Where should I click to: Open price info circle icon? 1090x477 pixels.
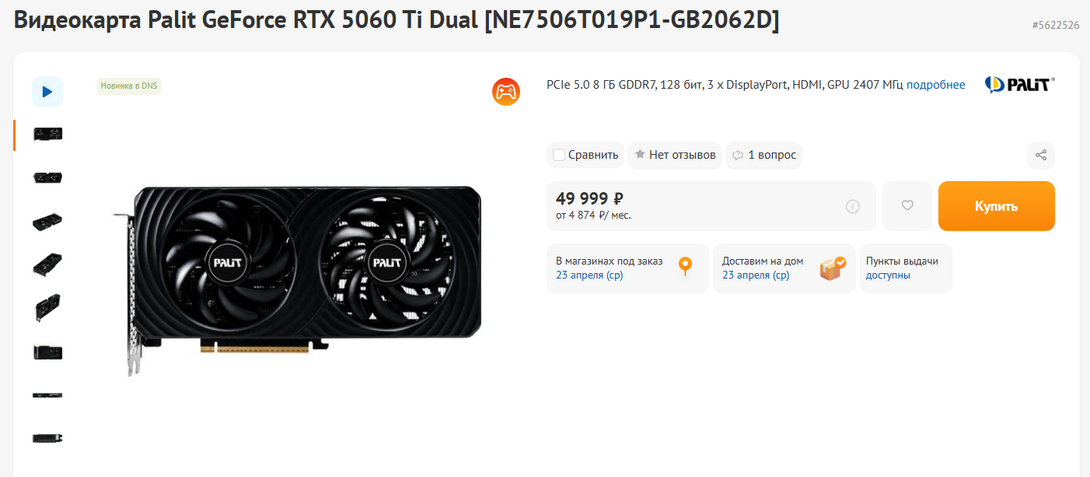pos(853,206)
